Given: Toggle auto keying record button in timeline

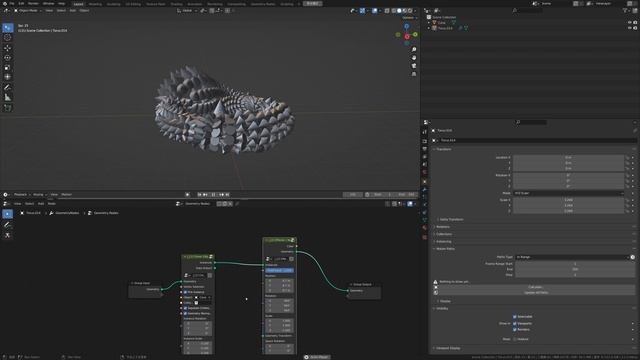Looking at the screenshot, I should tap(187, 195).
